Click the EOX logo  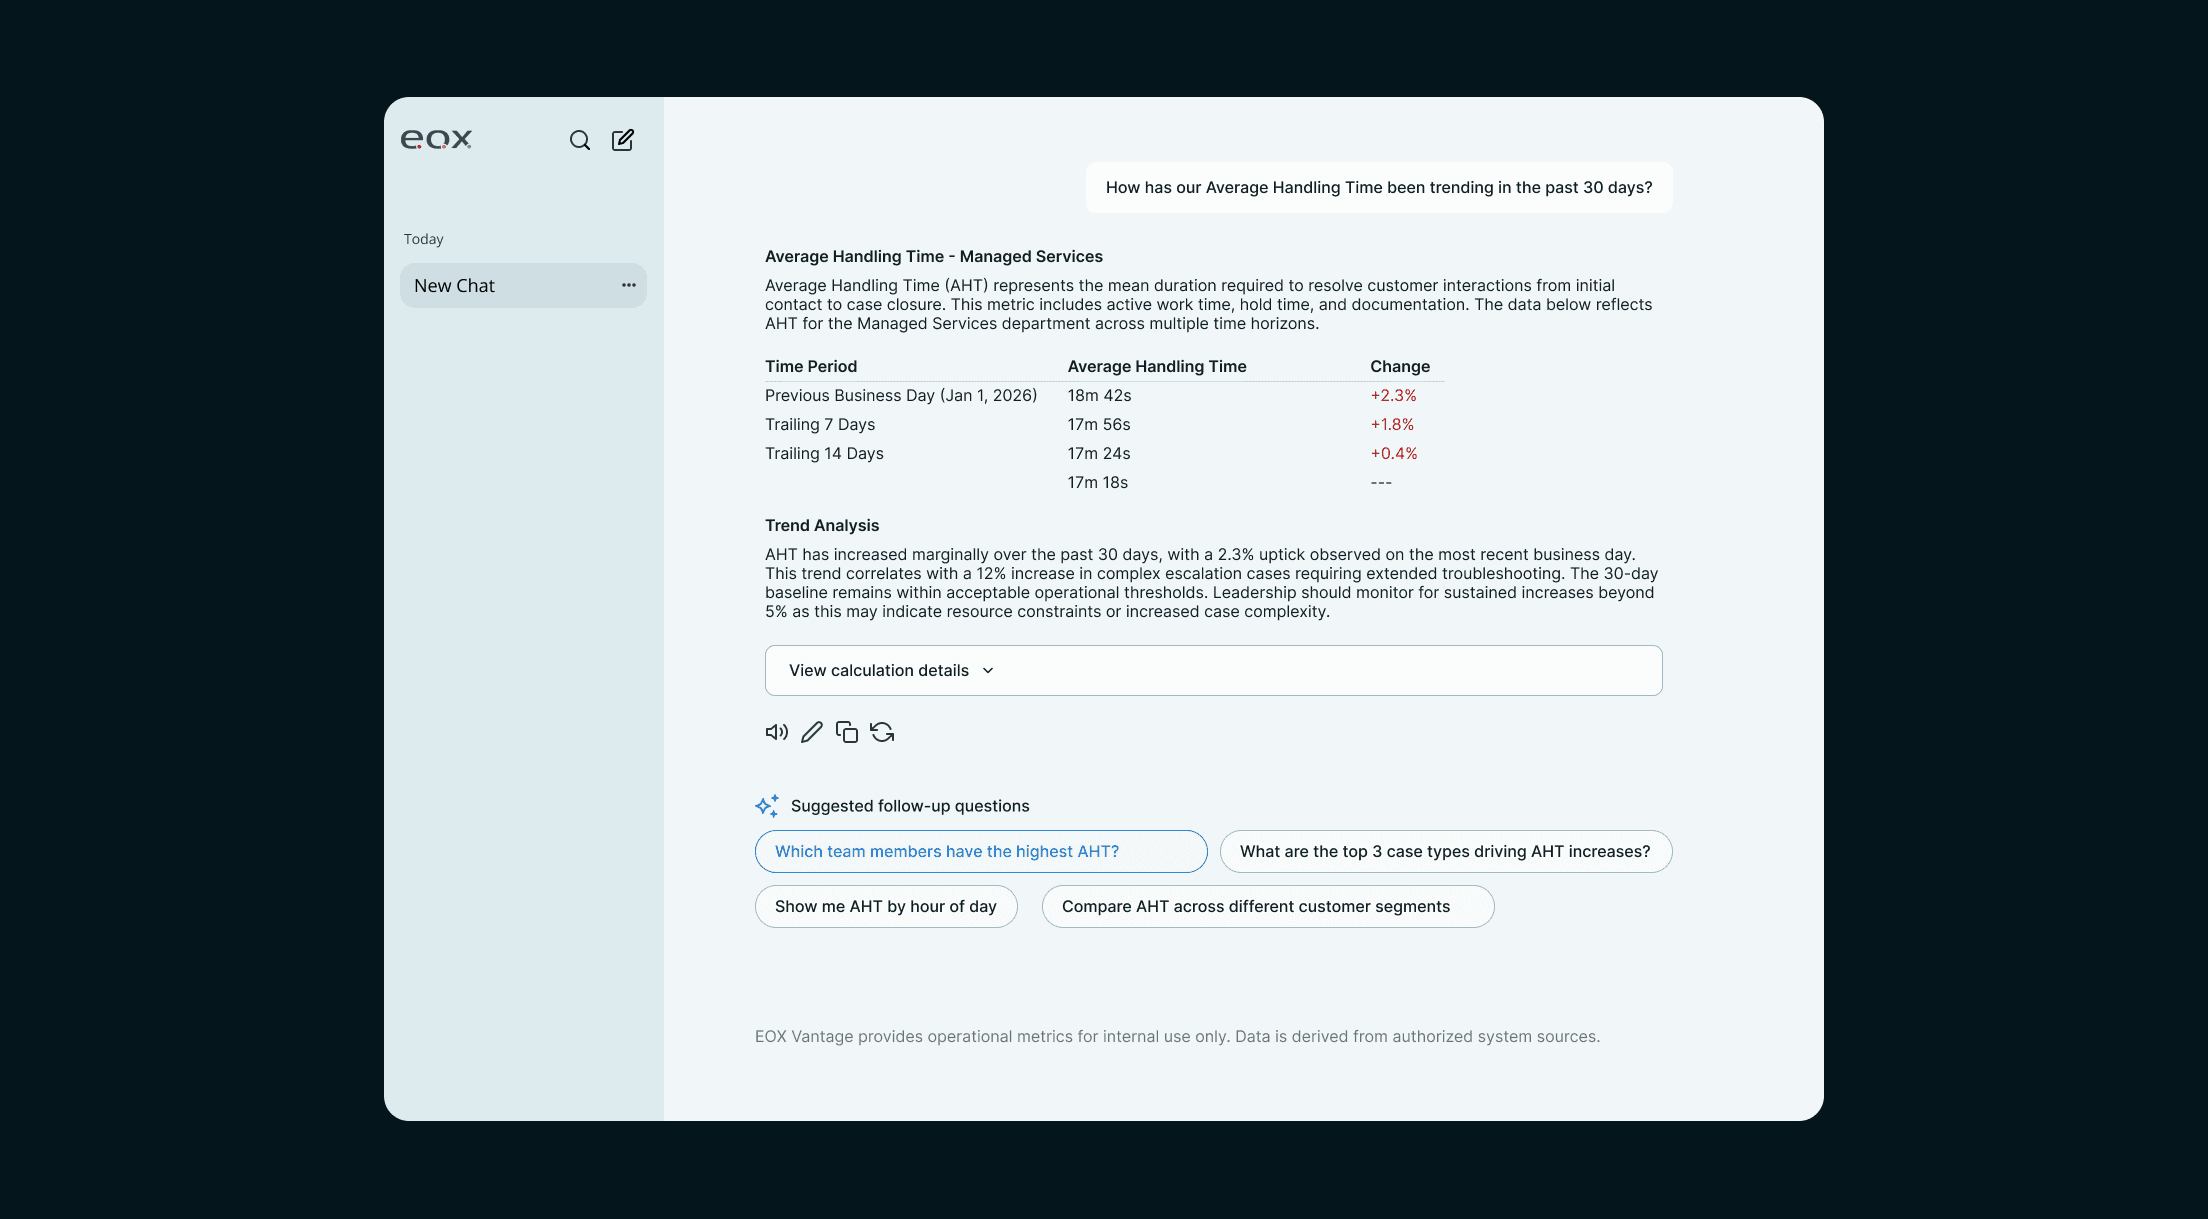436,140
